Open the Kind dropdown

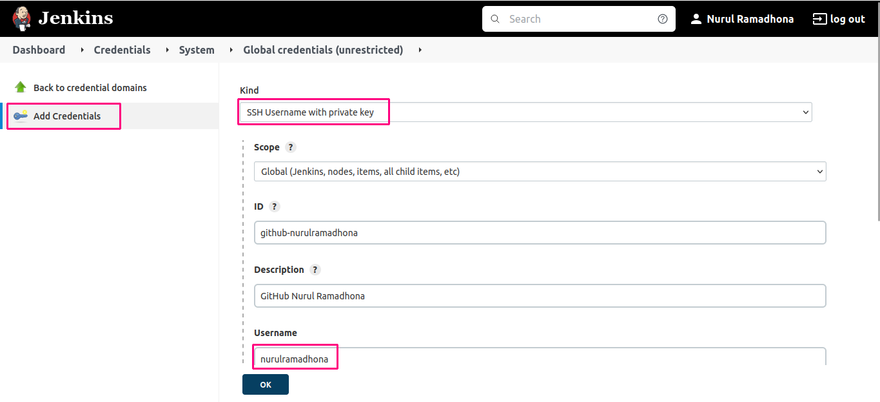525,112
